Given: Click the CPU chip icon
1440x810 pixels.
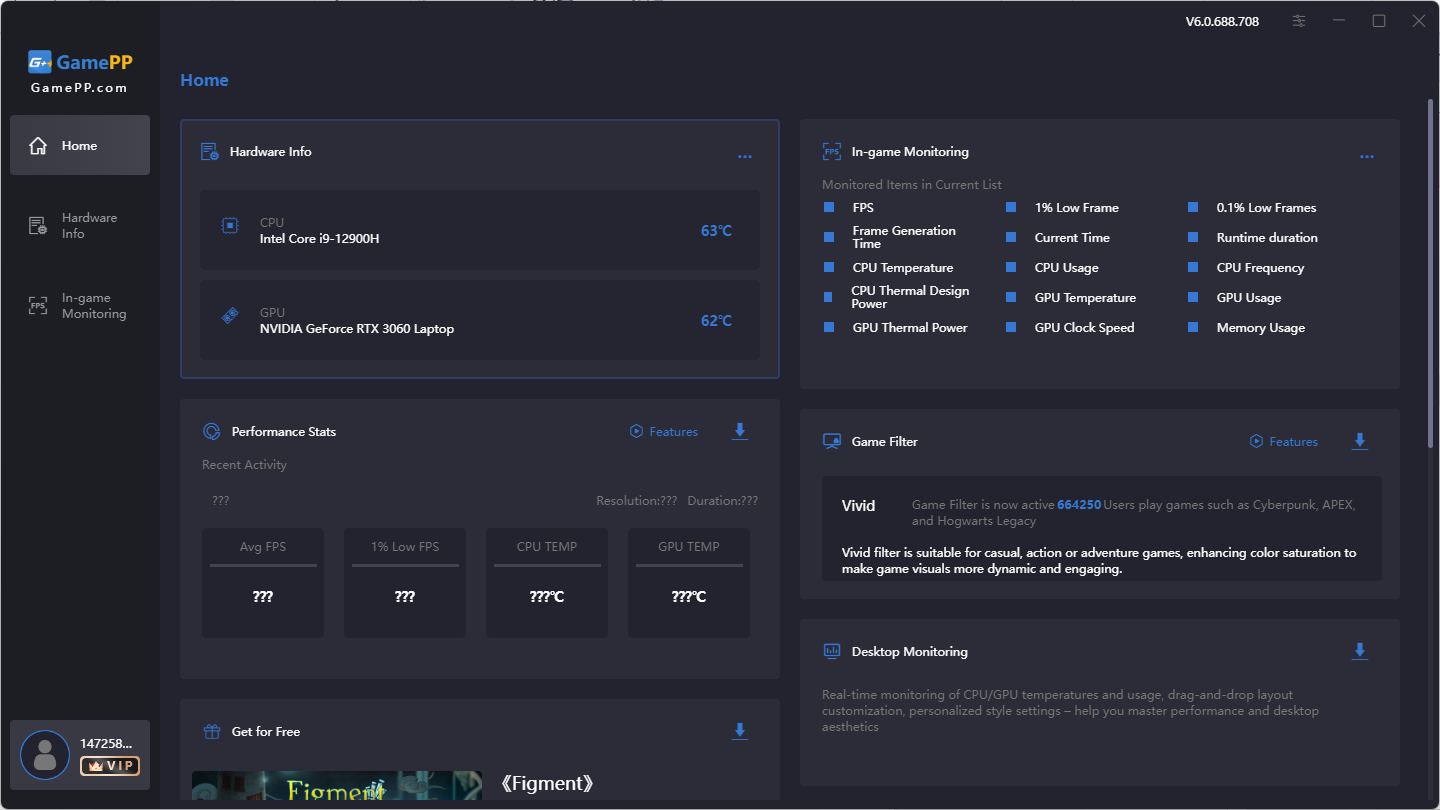Looking at the screenshot, I should (230, 226).
